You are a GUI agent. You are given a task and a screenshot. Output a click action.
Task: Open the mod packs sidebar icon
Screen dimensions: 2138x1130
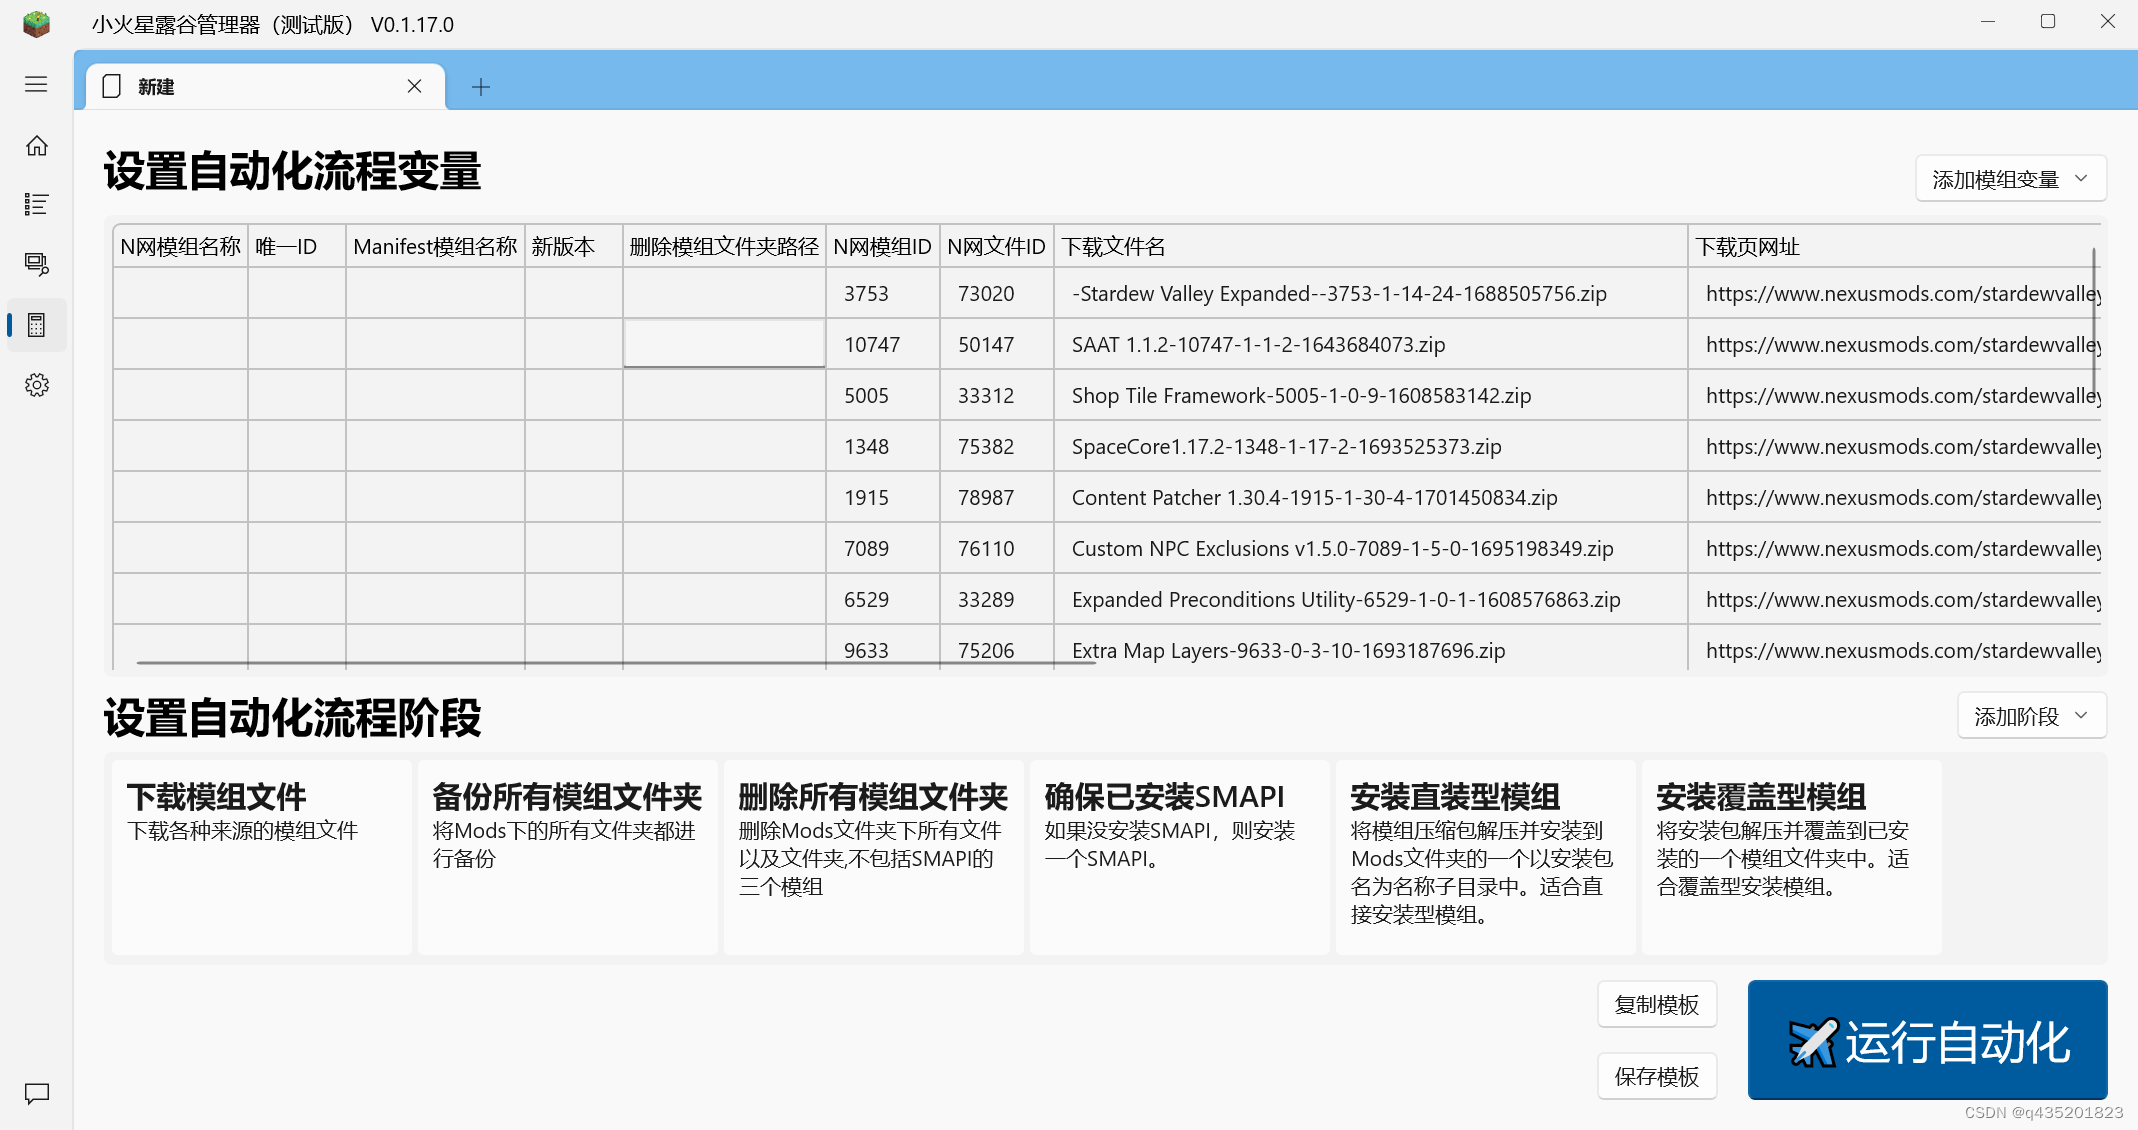(37, 264)
